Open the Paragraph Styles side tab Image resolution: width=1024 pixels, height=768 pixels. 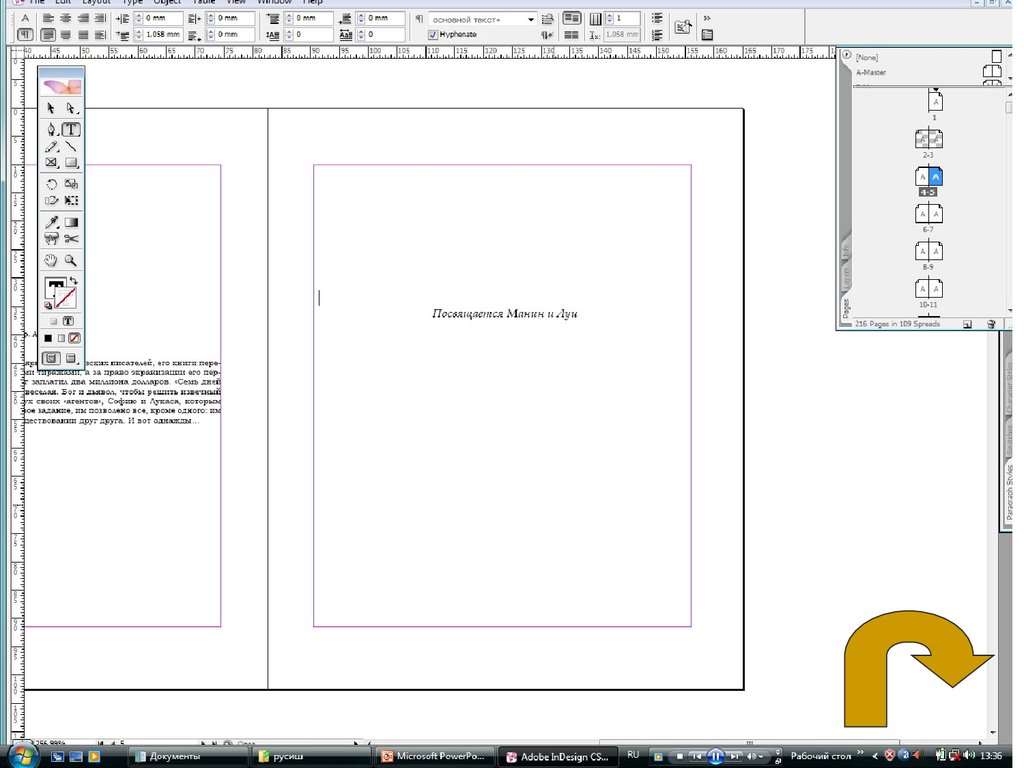[1010, 494]
